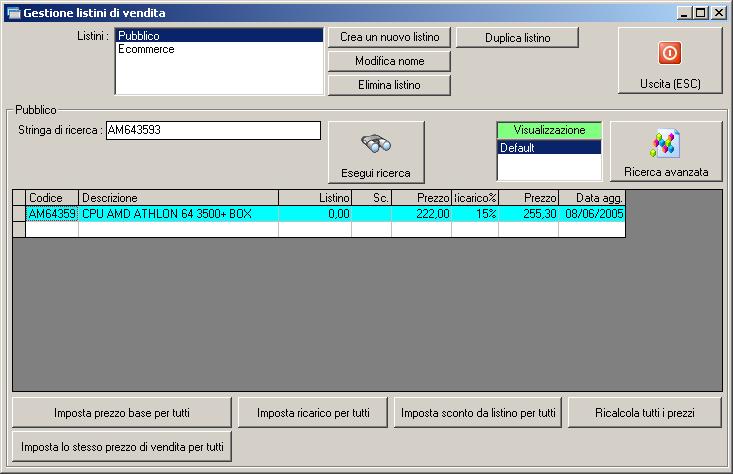Minimize the Gestione listini window
The height and width of the screenshot is (474, 733).
(x=684, y=13)
